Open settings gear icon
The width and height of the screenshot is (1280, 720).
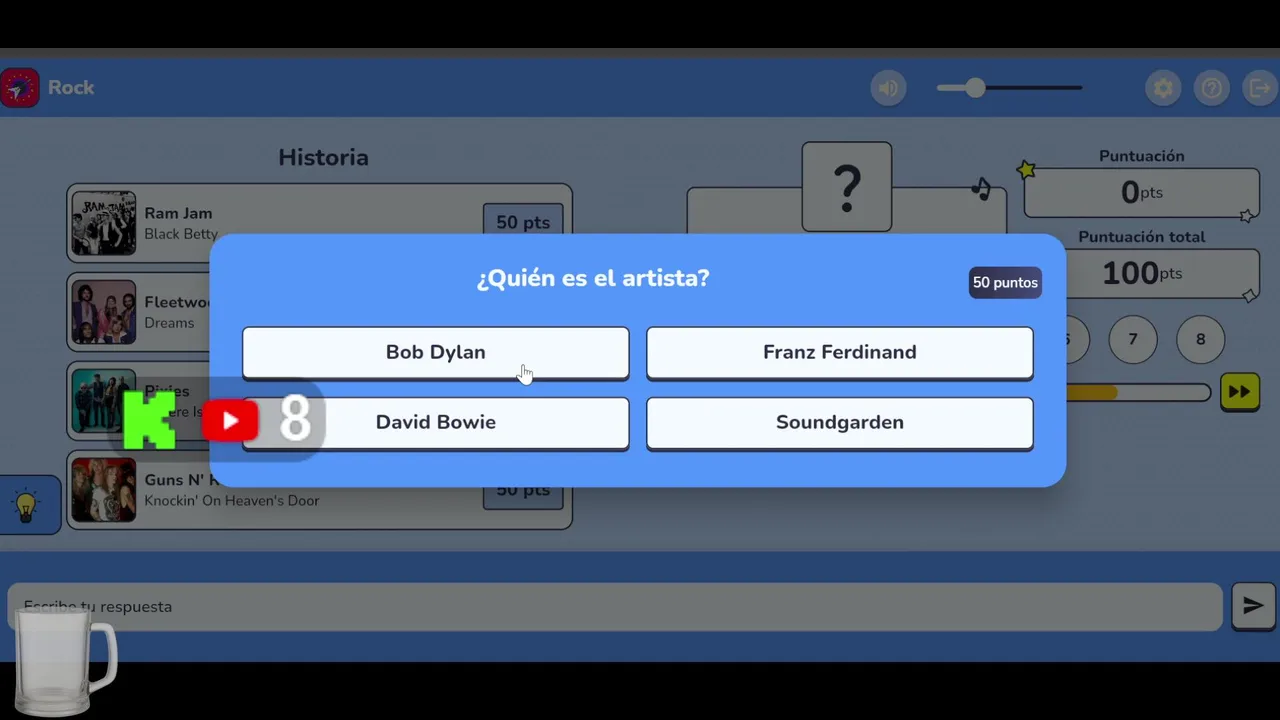1163,88
